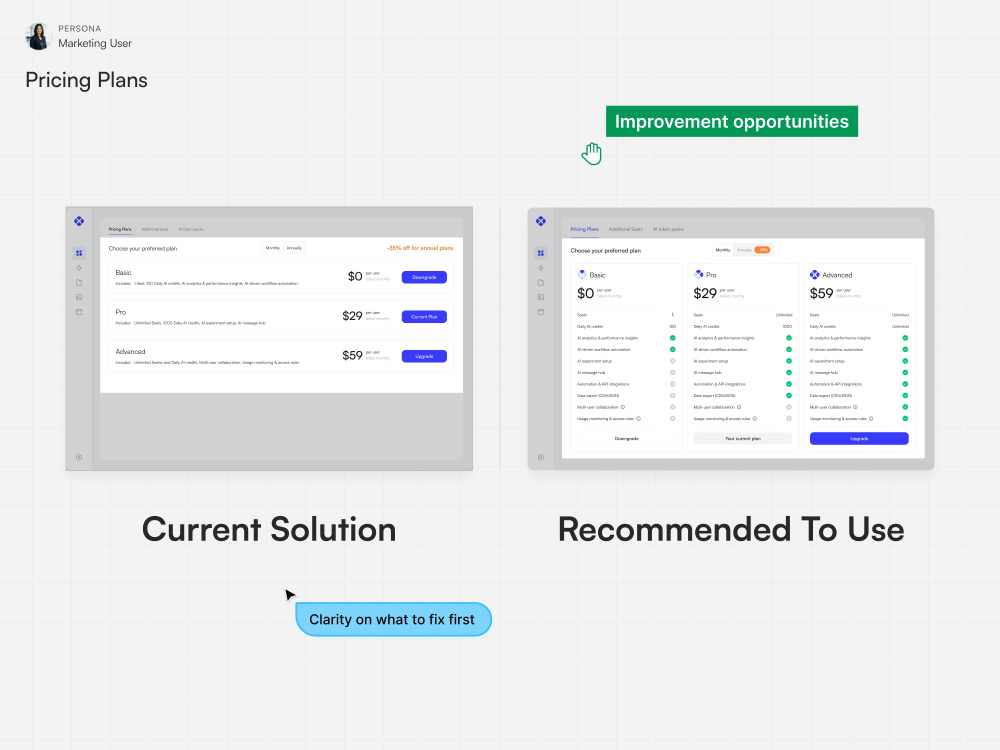Click the $29 price in Current Solution Pro row
Image resolution: width=1000 pixels, height=750 pixels.
352,316
